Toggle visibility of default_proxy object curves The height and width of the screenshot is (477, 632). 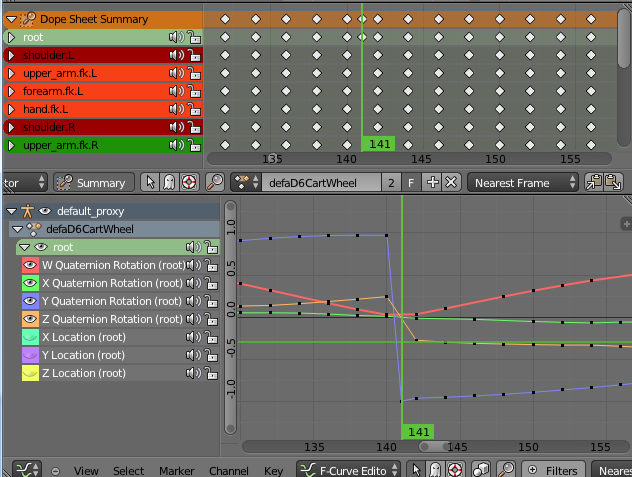(x=45, y=211)
